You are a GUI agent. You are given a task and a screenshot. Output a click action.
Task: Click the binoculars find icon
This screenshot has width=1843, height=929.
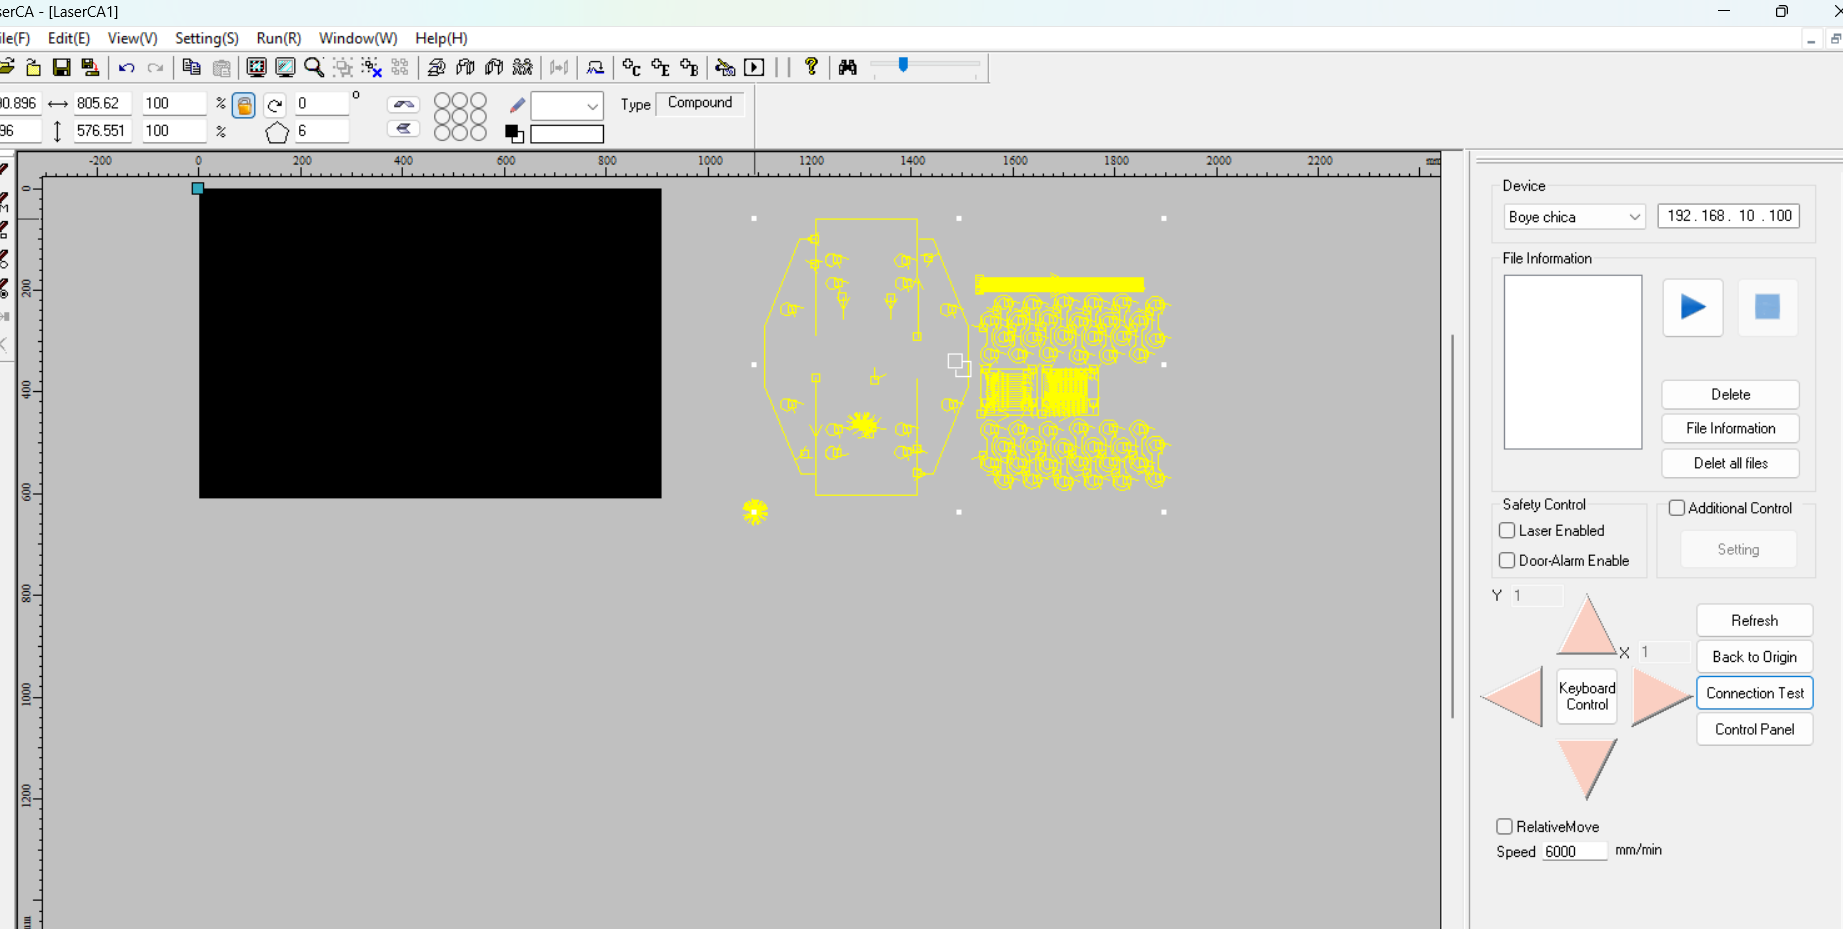(x=848, y=67)
